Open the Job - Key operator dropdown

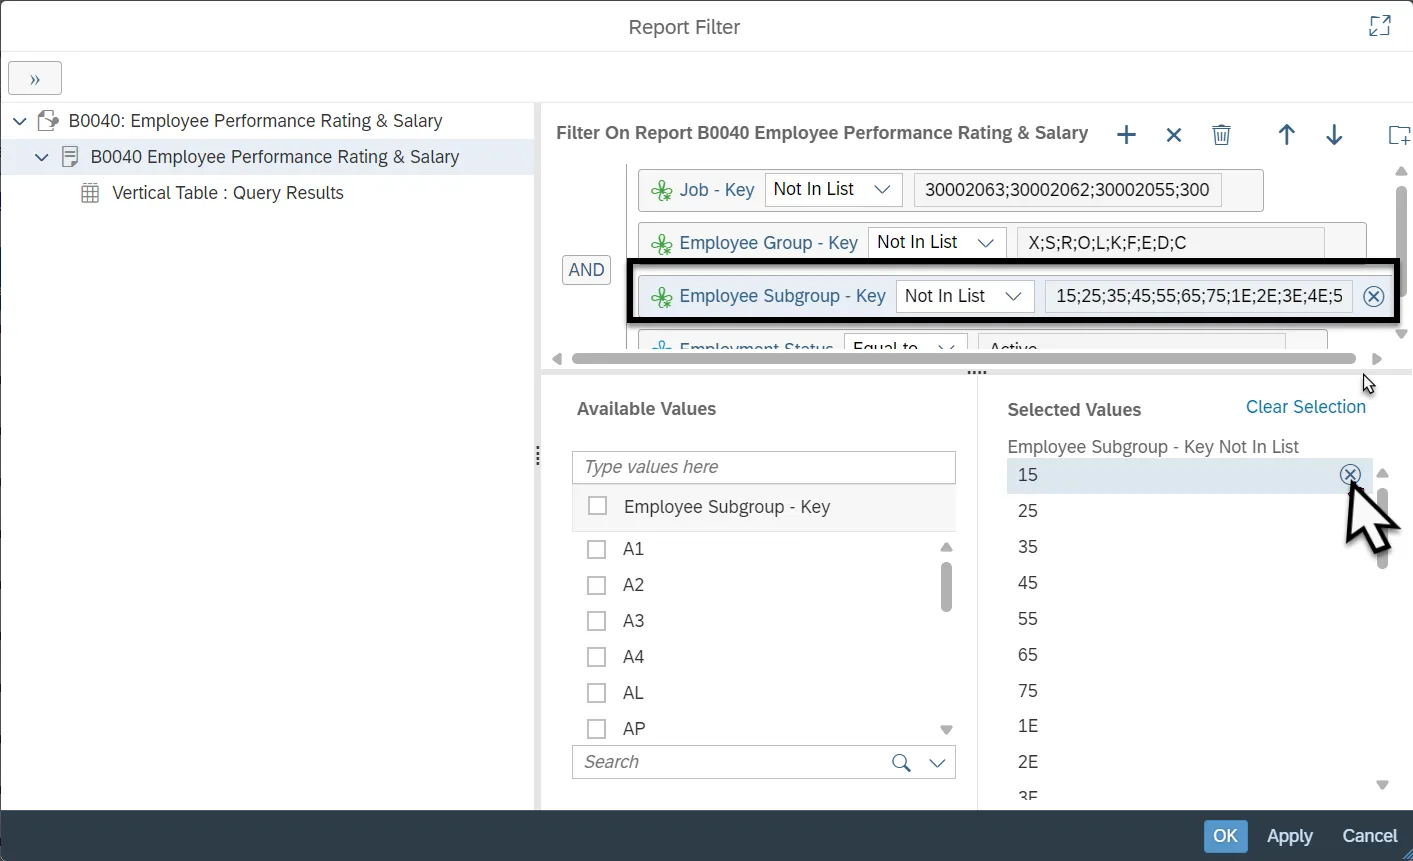pos(833,190)
